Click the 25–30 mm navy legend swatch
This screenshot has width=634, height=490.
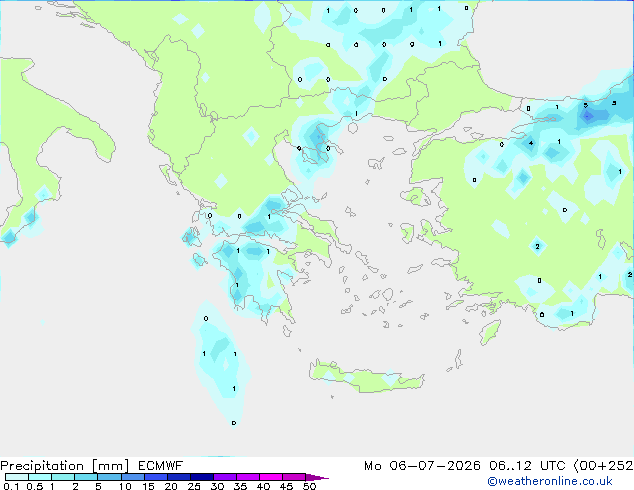coord(202,477)
